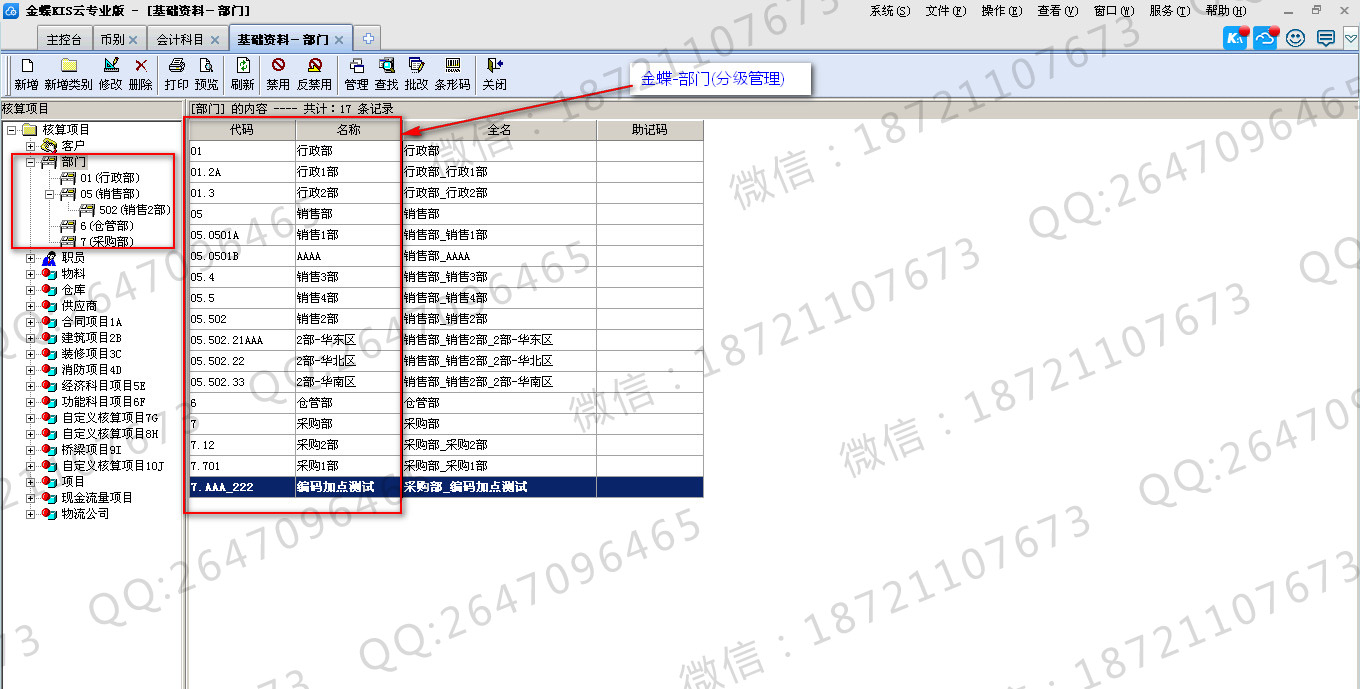Switch to the 会计科目 tab

click(180, 40)
